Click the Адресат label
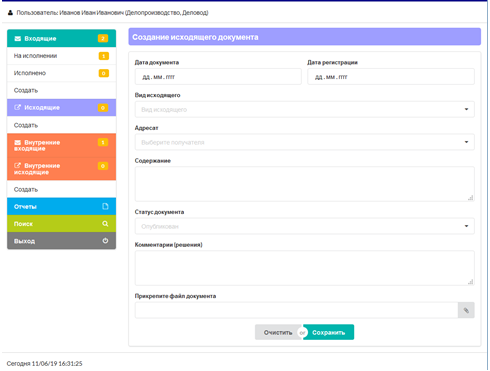Screen dimensions: 490x371 [x=146, y=128]
